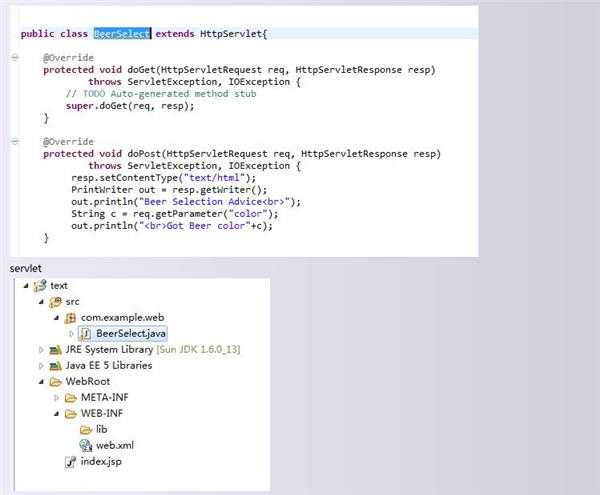Screen dimensions: 600x495
Task: Click the "<br>Got Beer color" string
Action: 194,226
